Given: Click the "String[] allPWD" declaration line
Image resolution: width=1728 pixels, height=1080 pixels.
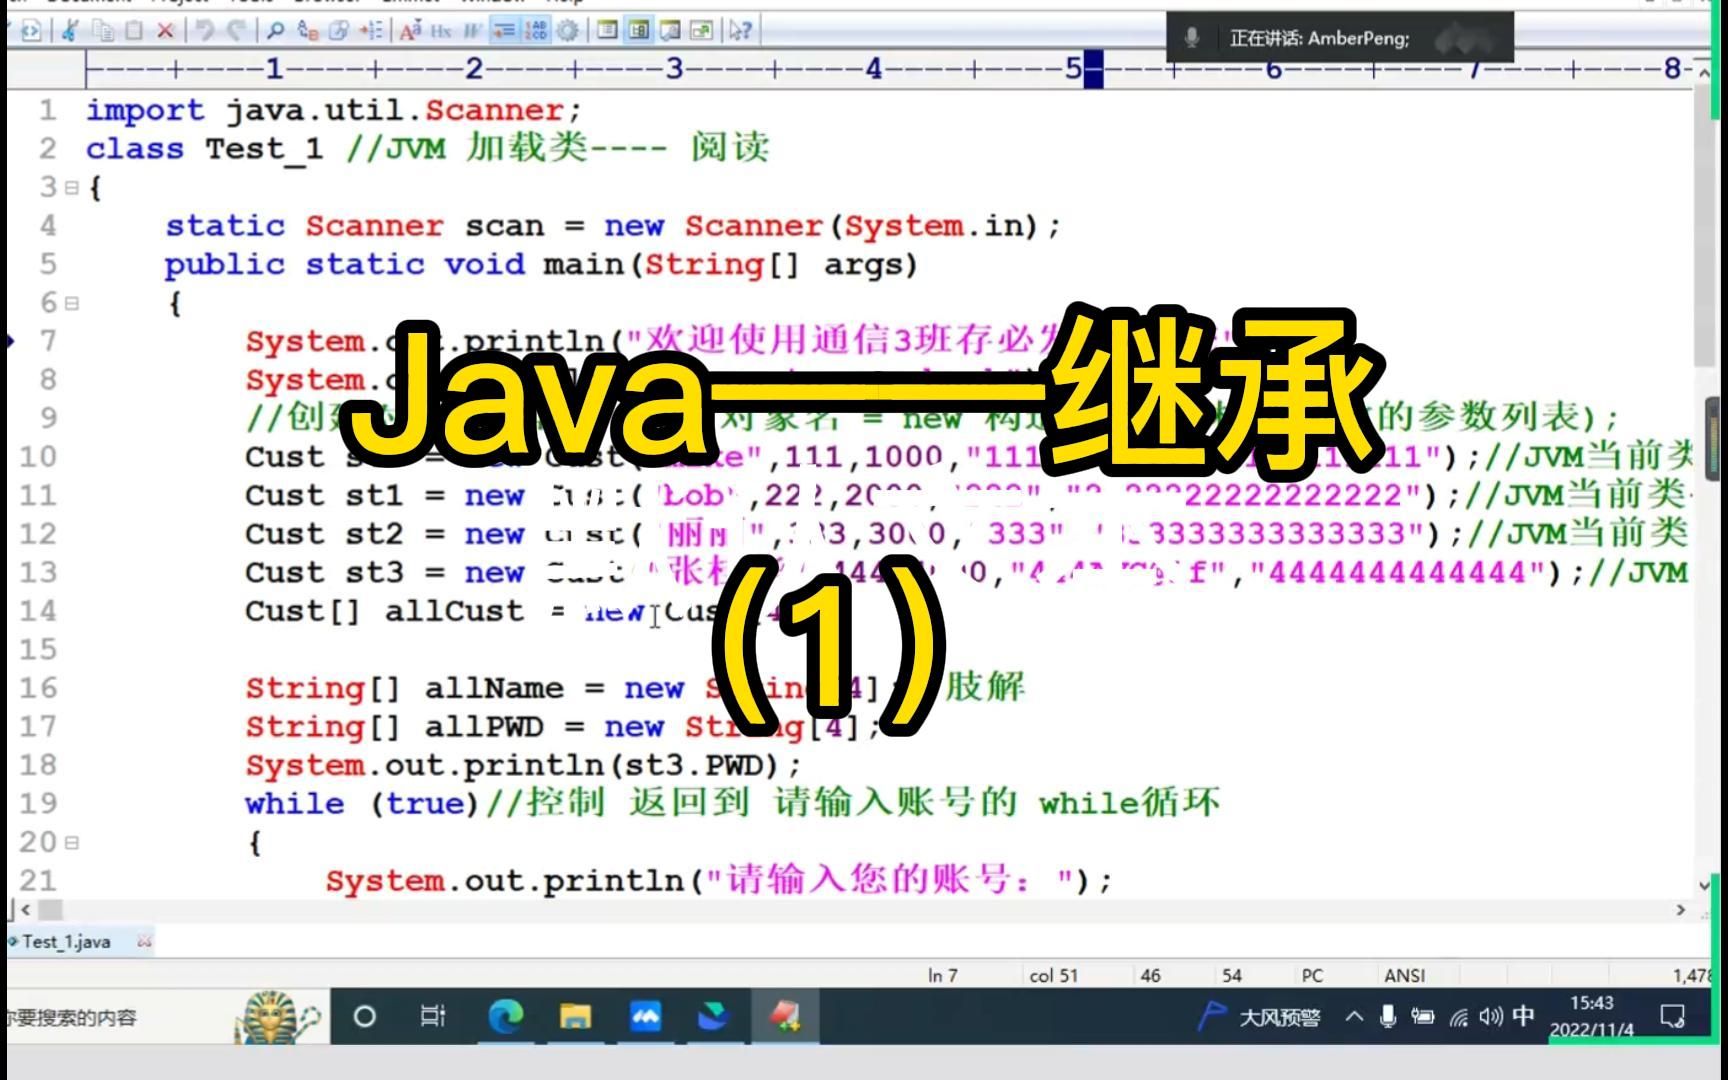Looking at the screenshot, I should pos(562,727).
